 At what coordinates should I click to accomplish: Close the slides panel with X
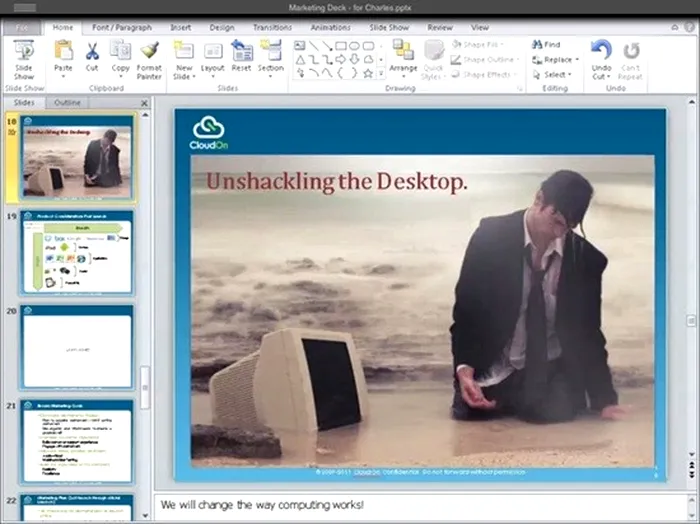[144, 103]
